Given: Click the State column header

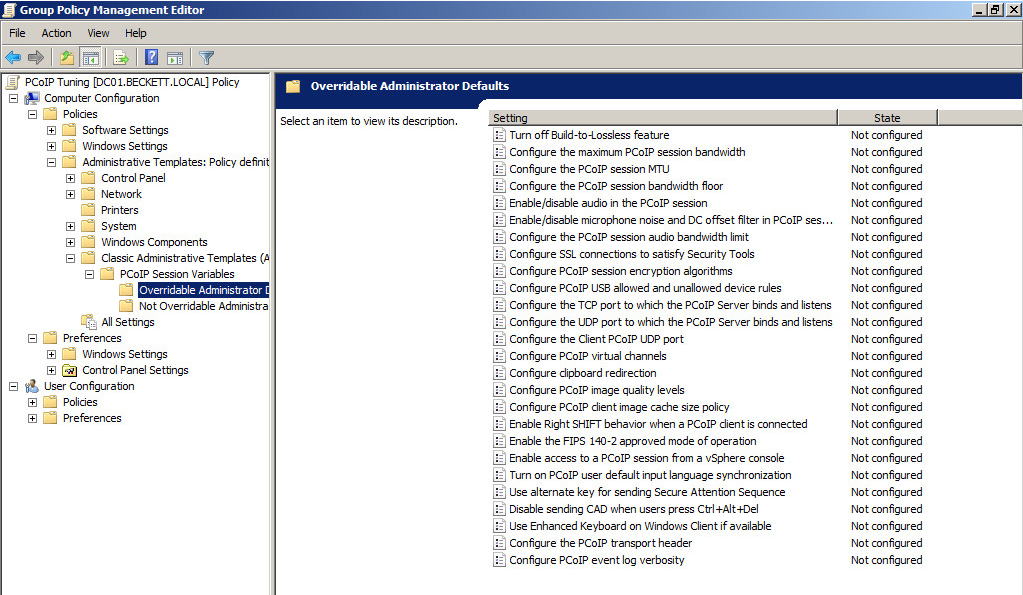Looking at the screenshot, I should tap(886, 118).
